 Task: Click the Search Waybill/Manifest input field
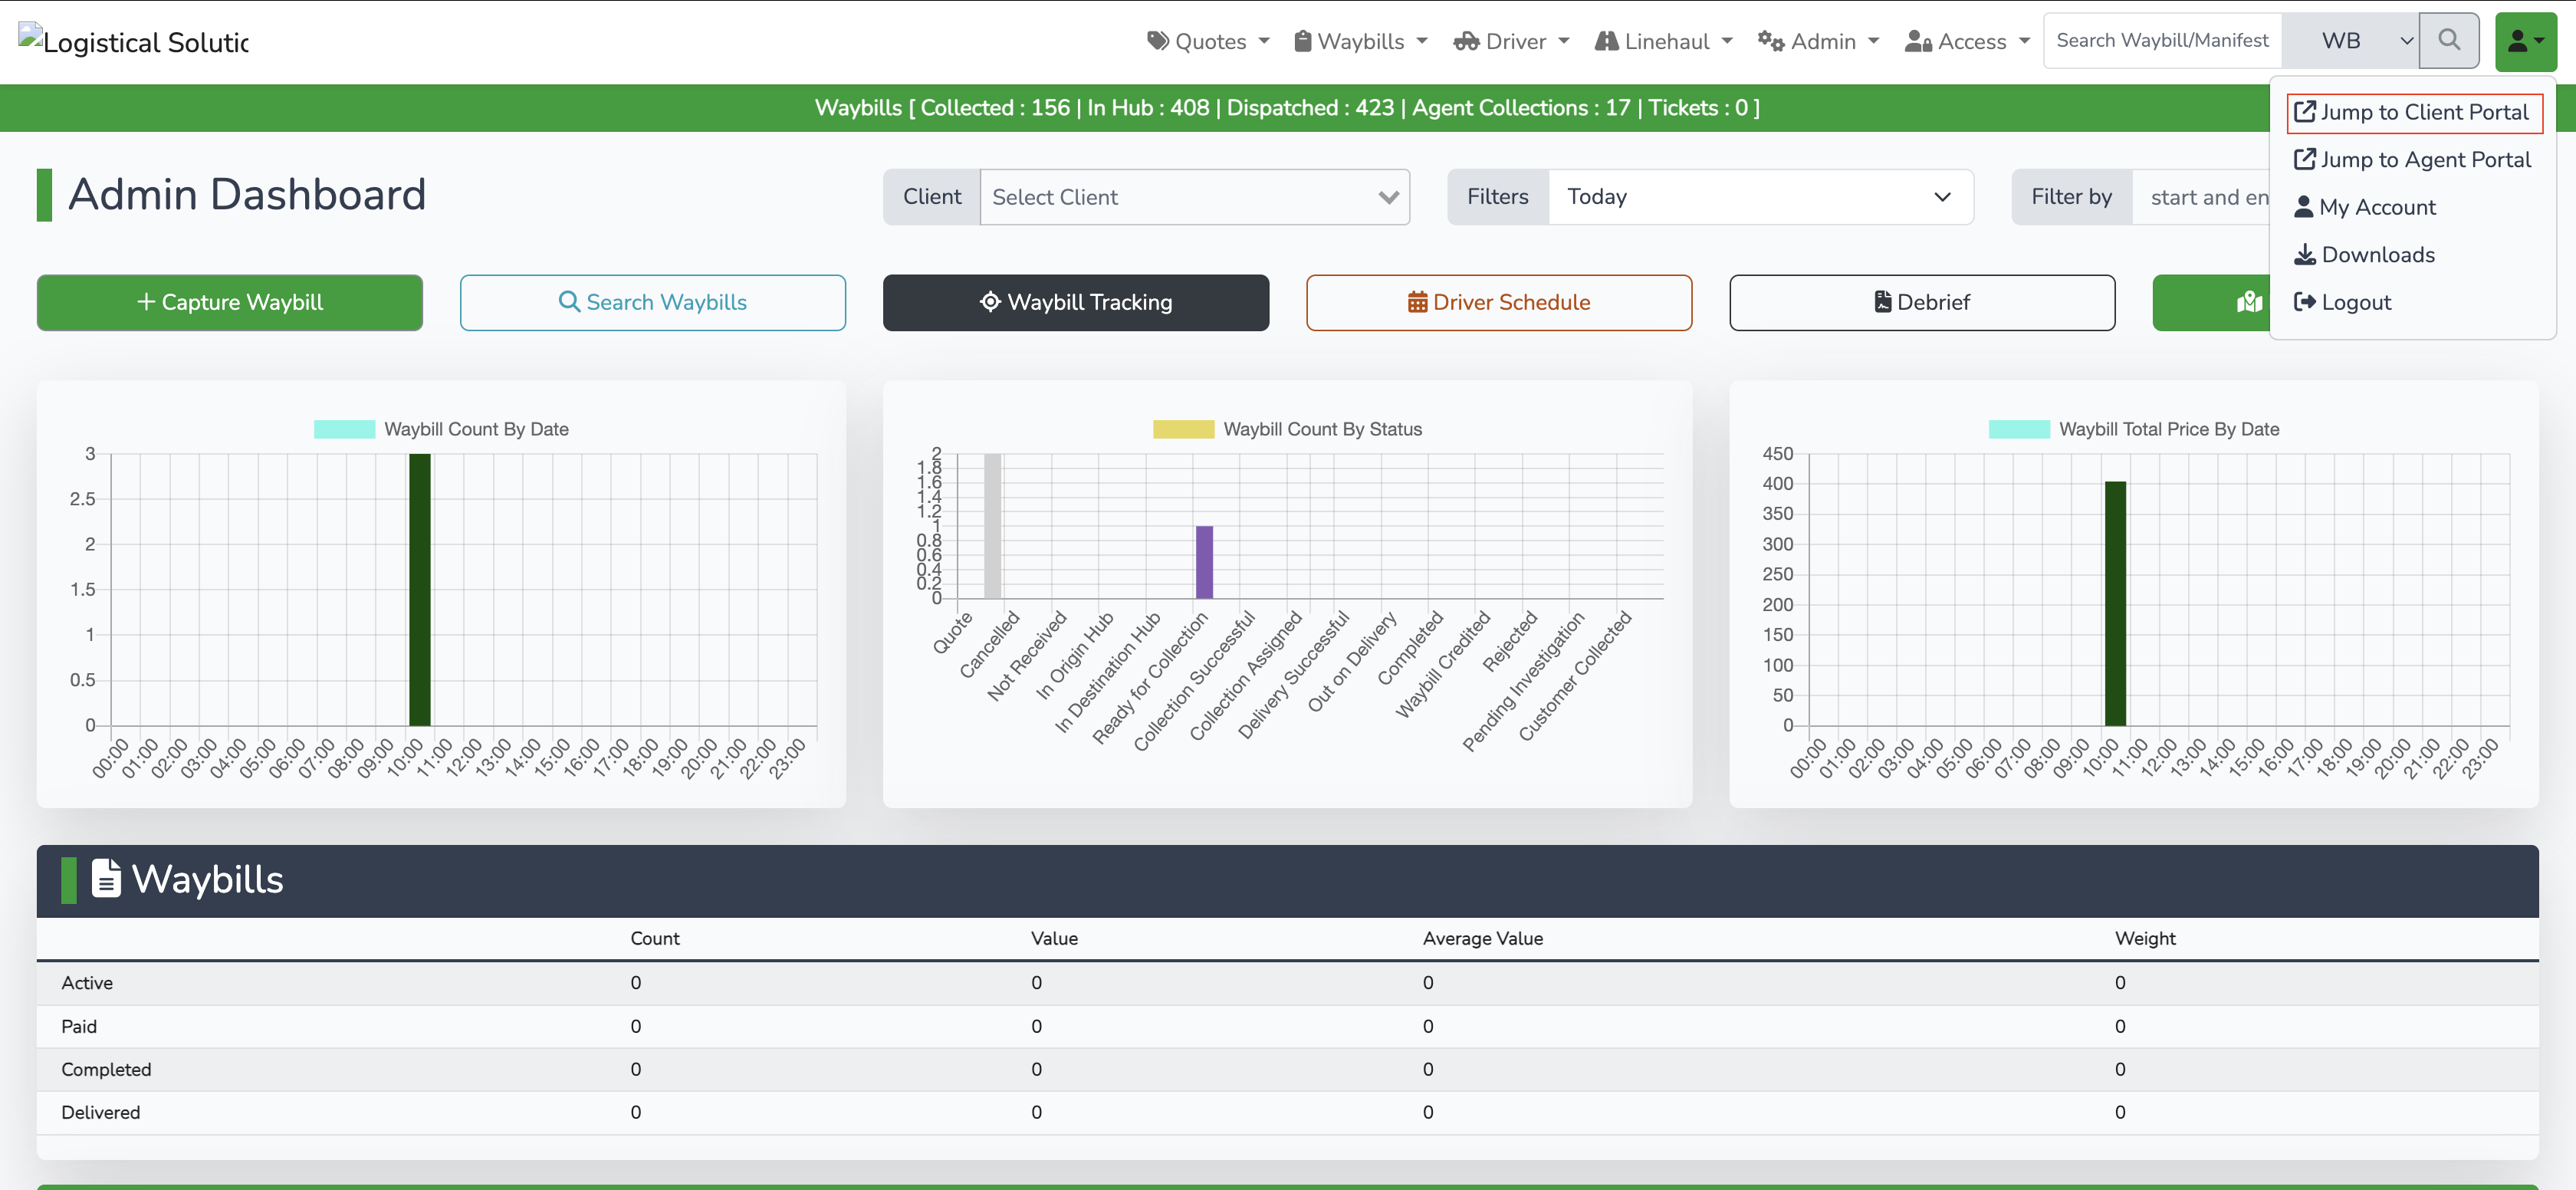(x=2161, y=40)
